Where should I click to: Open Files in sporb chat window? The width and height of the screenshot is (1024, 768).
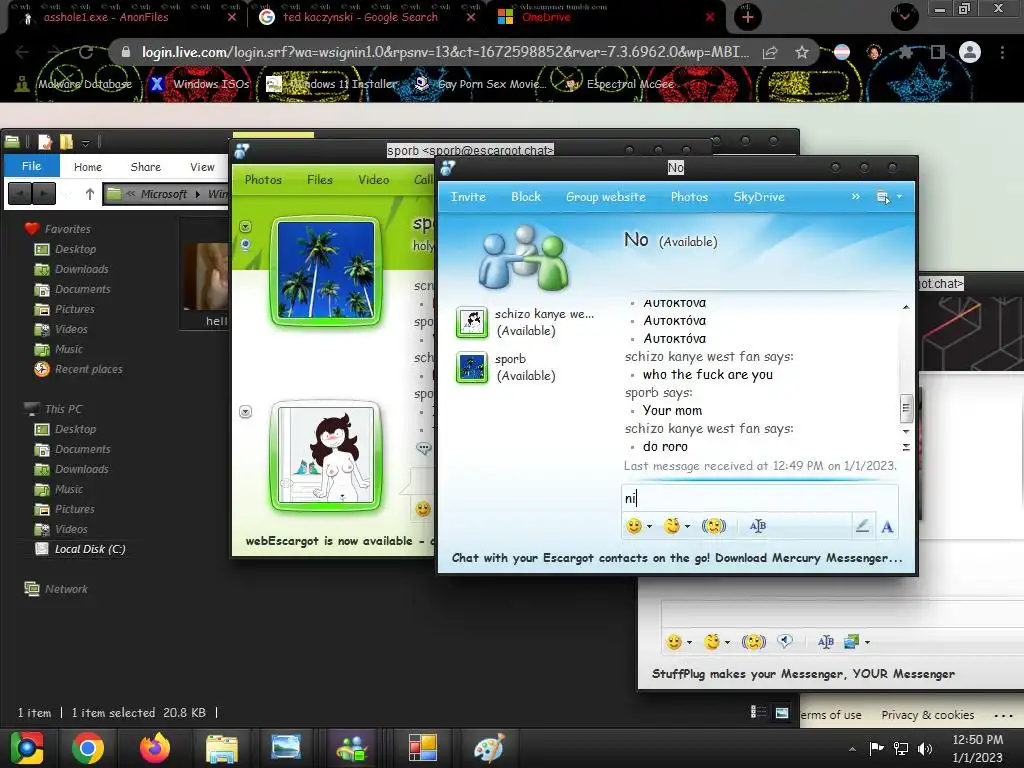point(320,180)
